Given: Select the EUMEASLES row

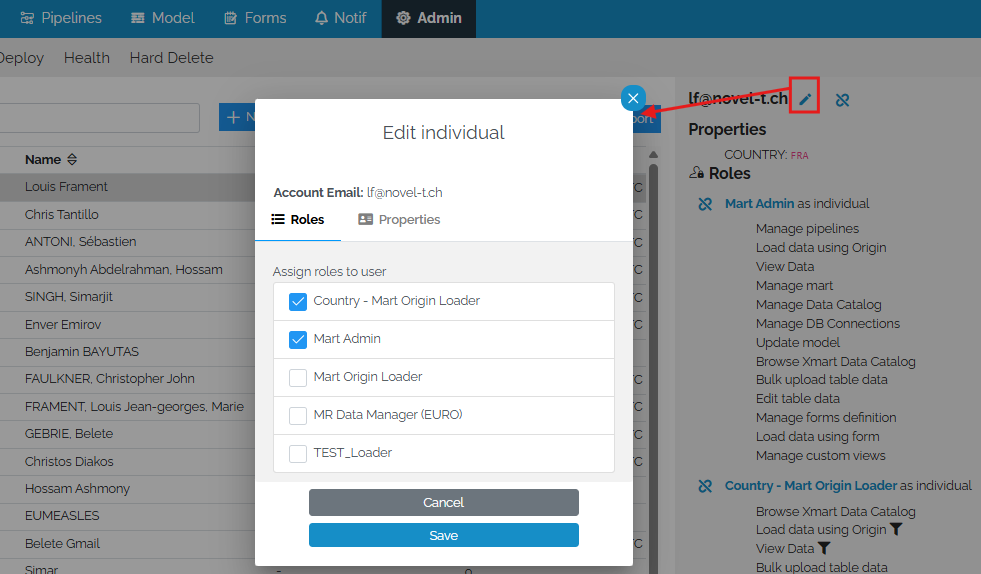Looking at the screenshot, I should coord(128,516).
